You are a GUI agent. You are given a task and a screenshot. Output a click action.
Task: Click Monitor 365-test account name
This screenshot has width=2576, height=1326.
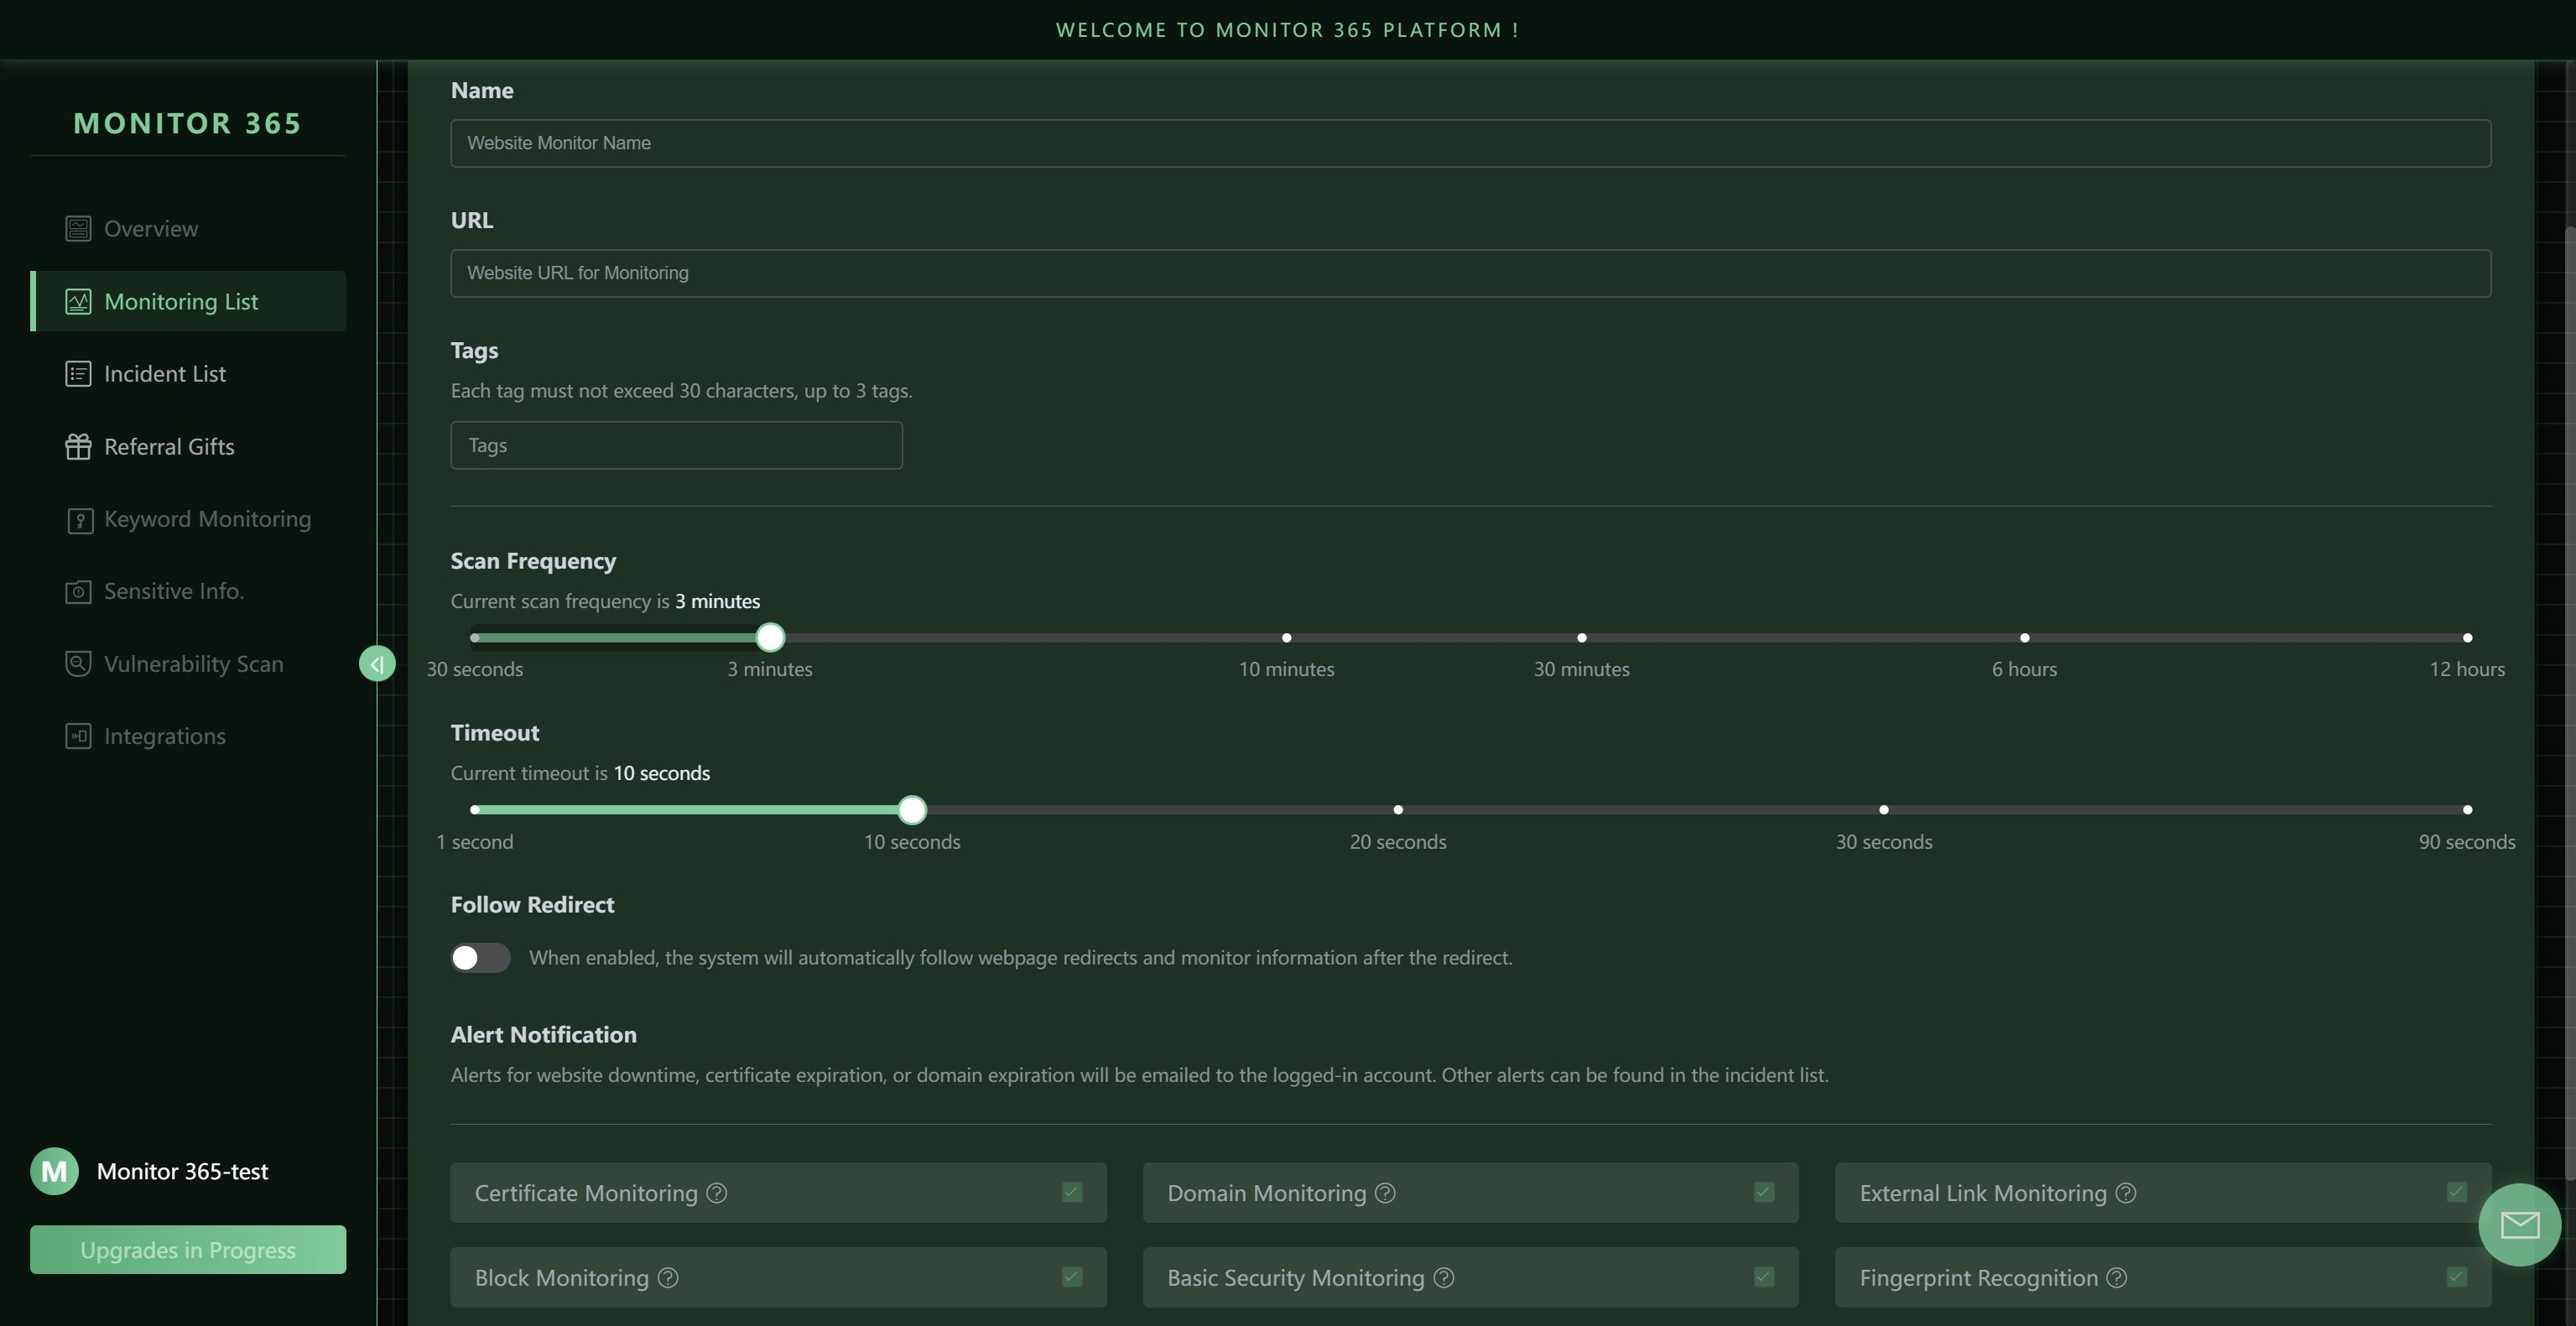pos(182,1171)
